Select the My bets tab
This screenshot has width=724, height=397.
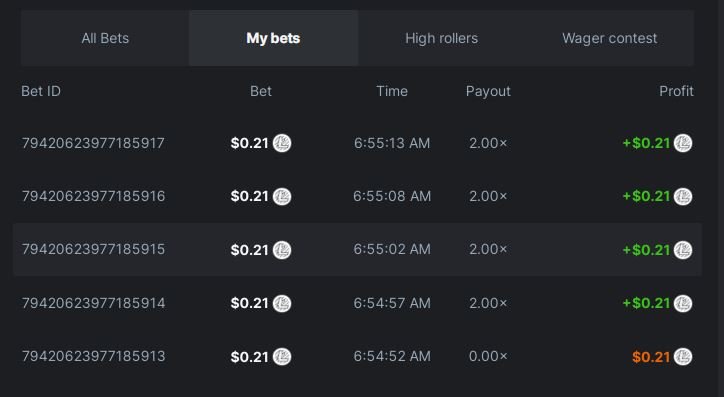[x=273, y=38]
